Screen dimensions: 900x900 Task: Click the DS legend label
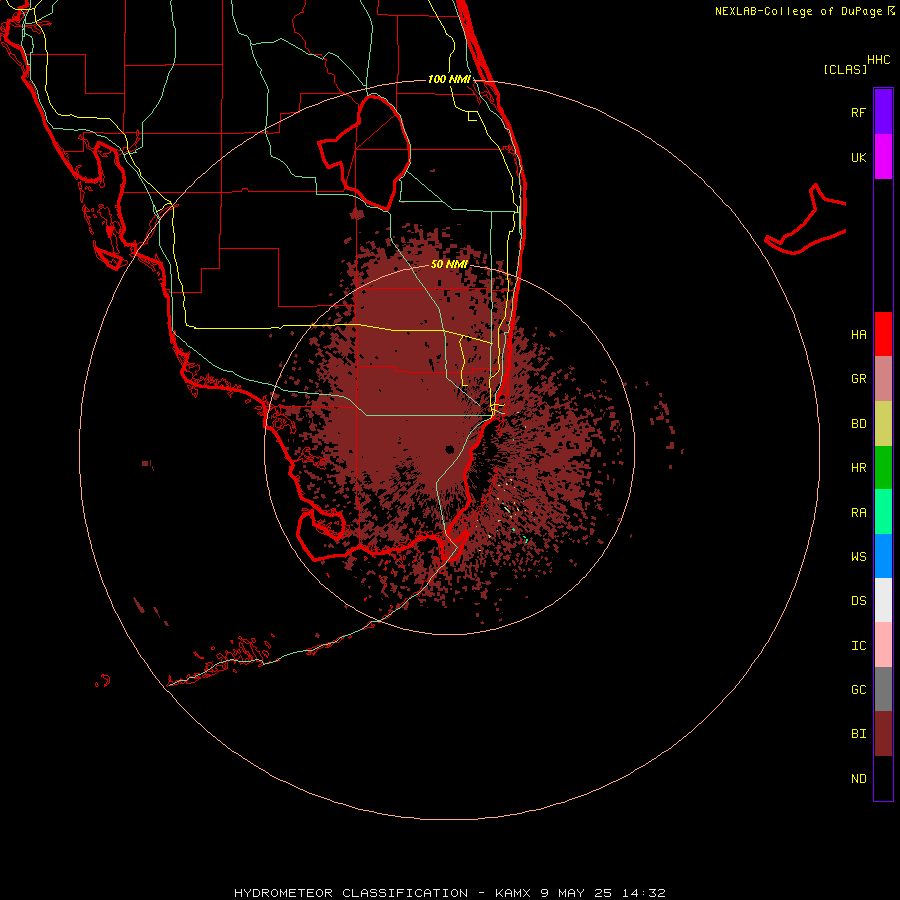pyautogui.click(x=858, y=601)
